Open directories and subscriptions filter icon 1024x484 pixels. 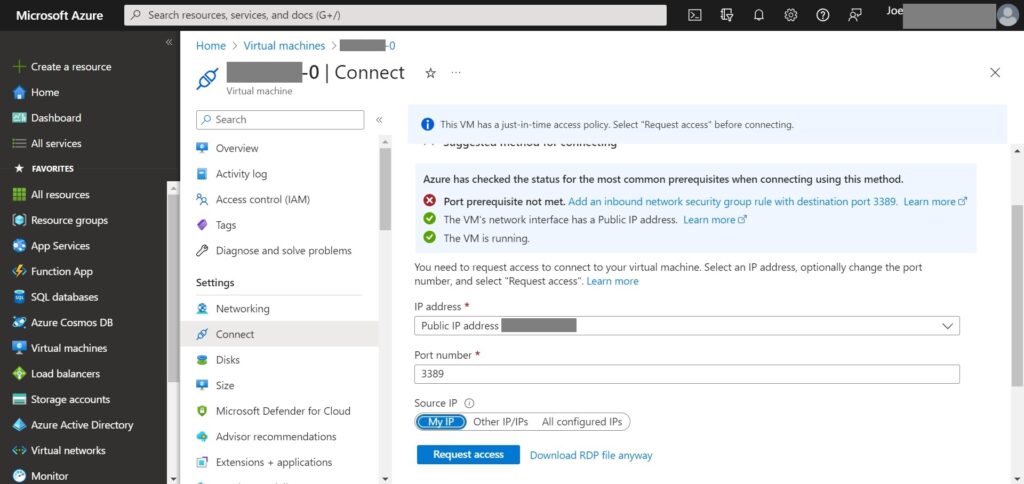tap(726, 15)
